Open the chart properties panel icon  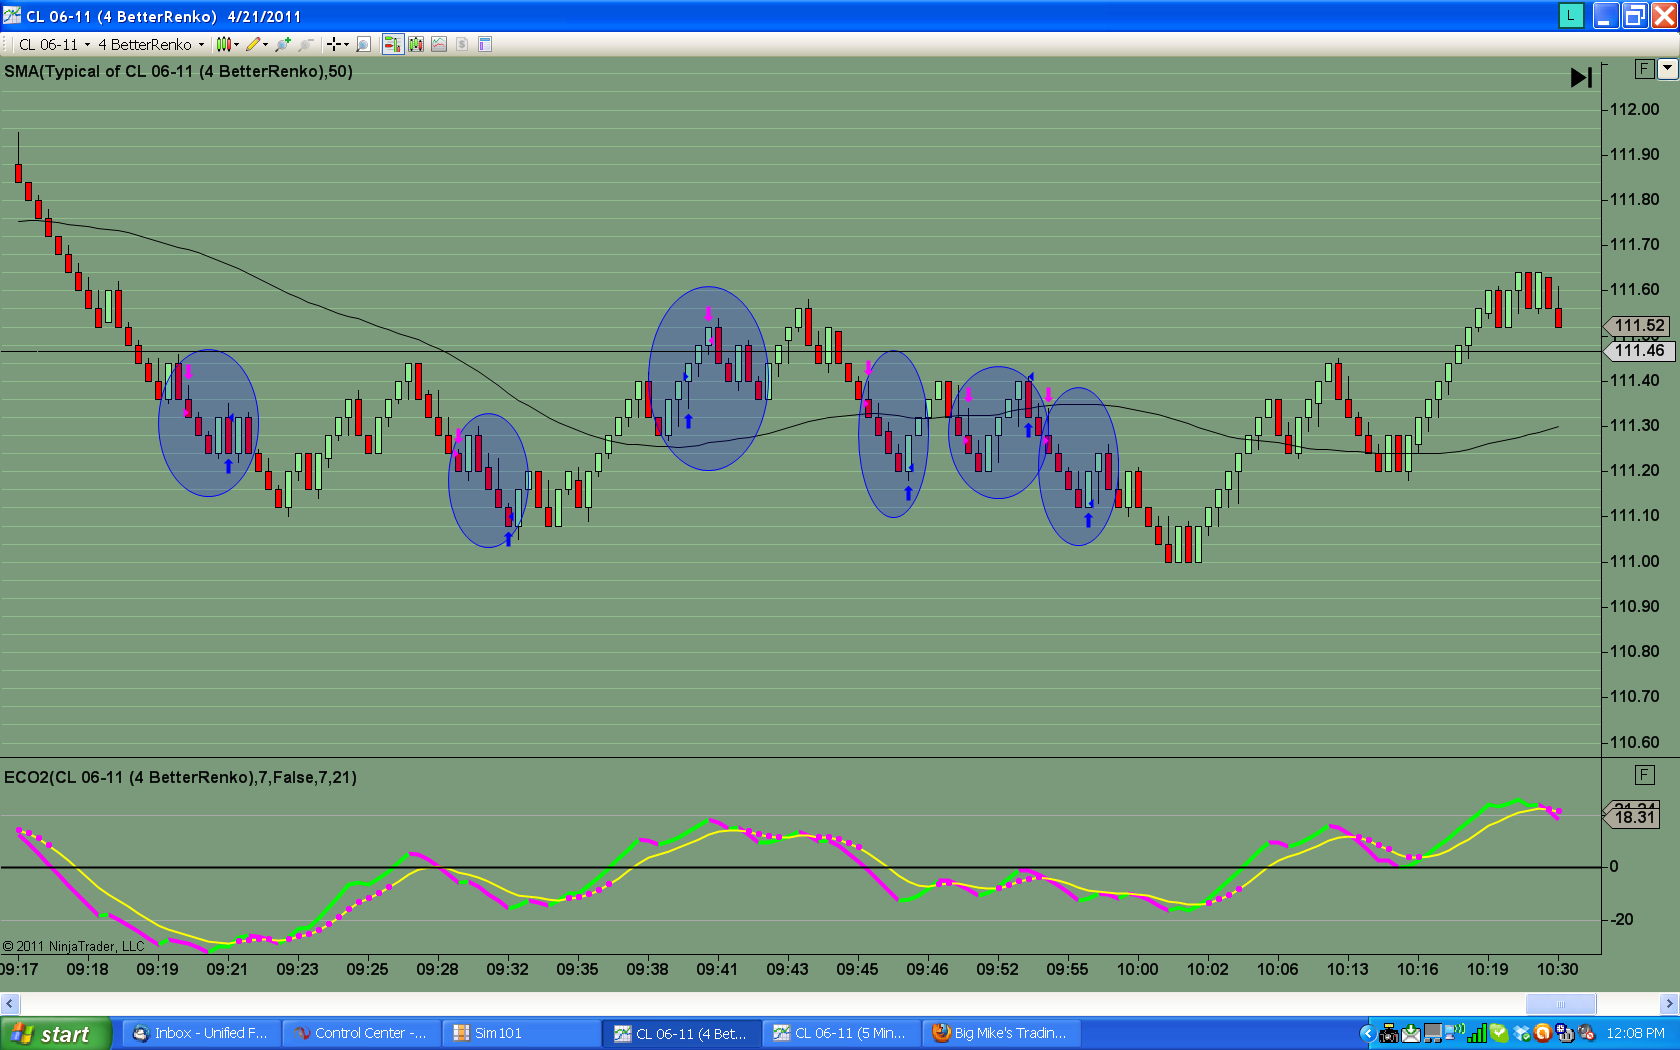click(x=485, y=44)
